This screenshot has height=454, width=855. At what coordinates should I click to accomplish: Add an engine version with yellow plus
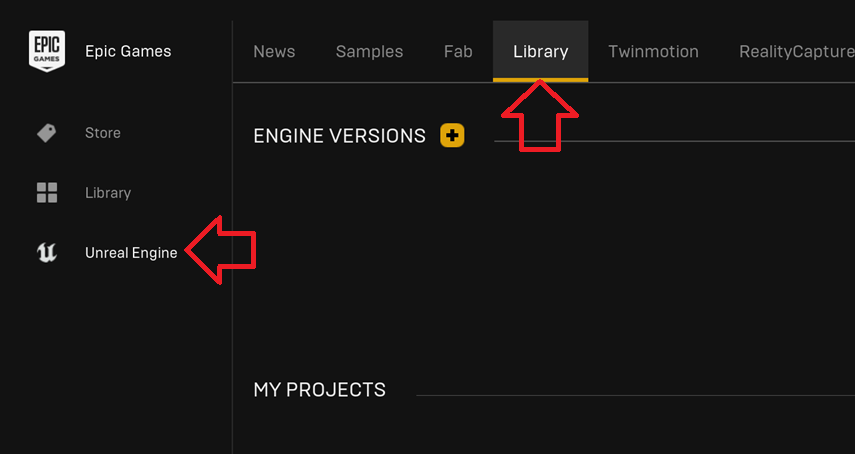pos(452,135)
